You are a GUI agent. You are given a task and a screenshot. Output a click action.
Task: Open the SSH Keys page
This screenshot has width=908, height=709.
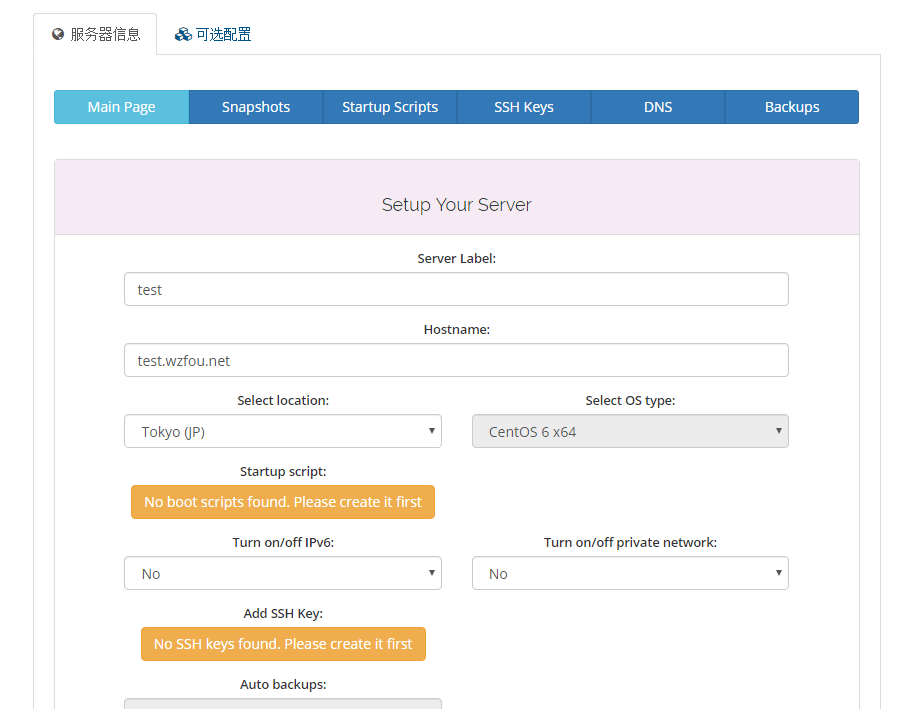point(524,107)
